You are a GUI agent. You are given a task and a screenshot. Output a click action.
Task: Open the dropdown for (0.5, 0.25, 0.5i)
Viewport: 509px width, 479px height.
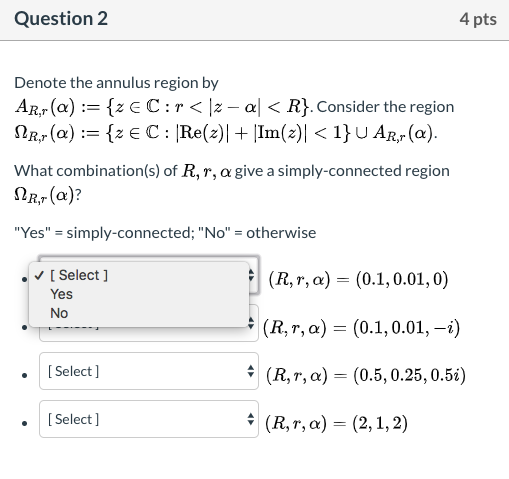[149, 371]
